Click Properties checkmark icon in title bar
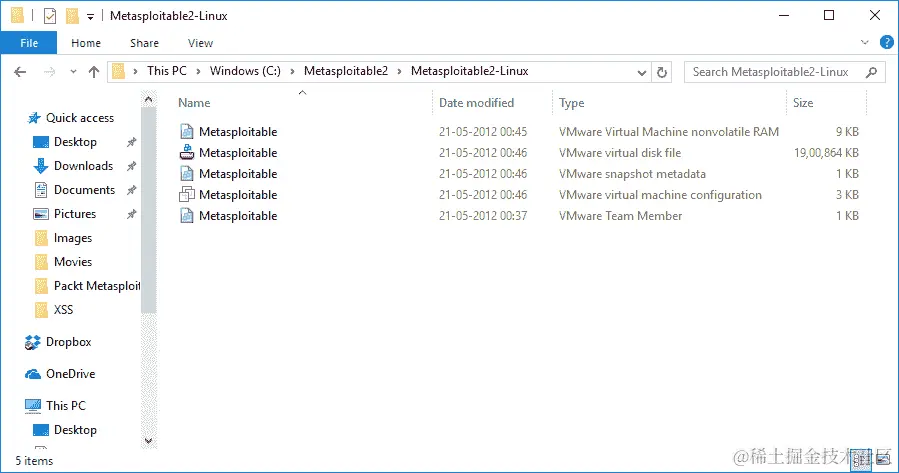 click(50, 16)
